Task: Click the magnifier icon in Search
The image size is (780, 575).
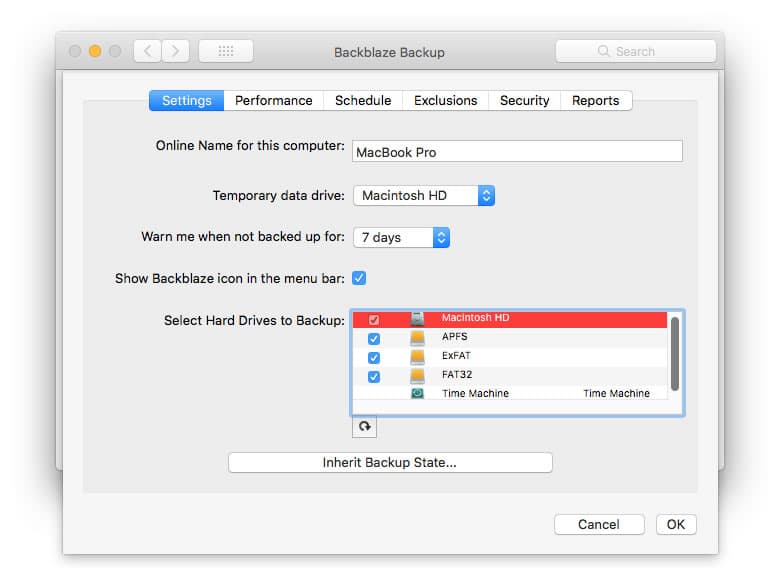Action: click(x=603, y=51)
